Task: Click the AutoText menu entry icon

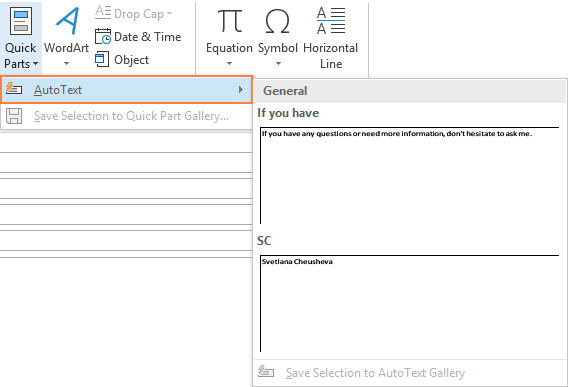Action: click(14, 89)
